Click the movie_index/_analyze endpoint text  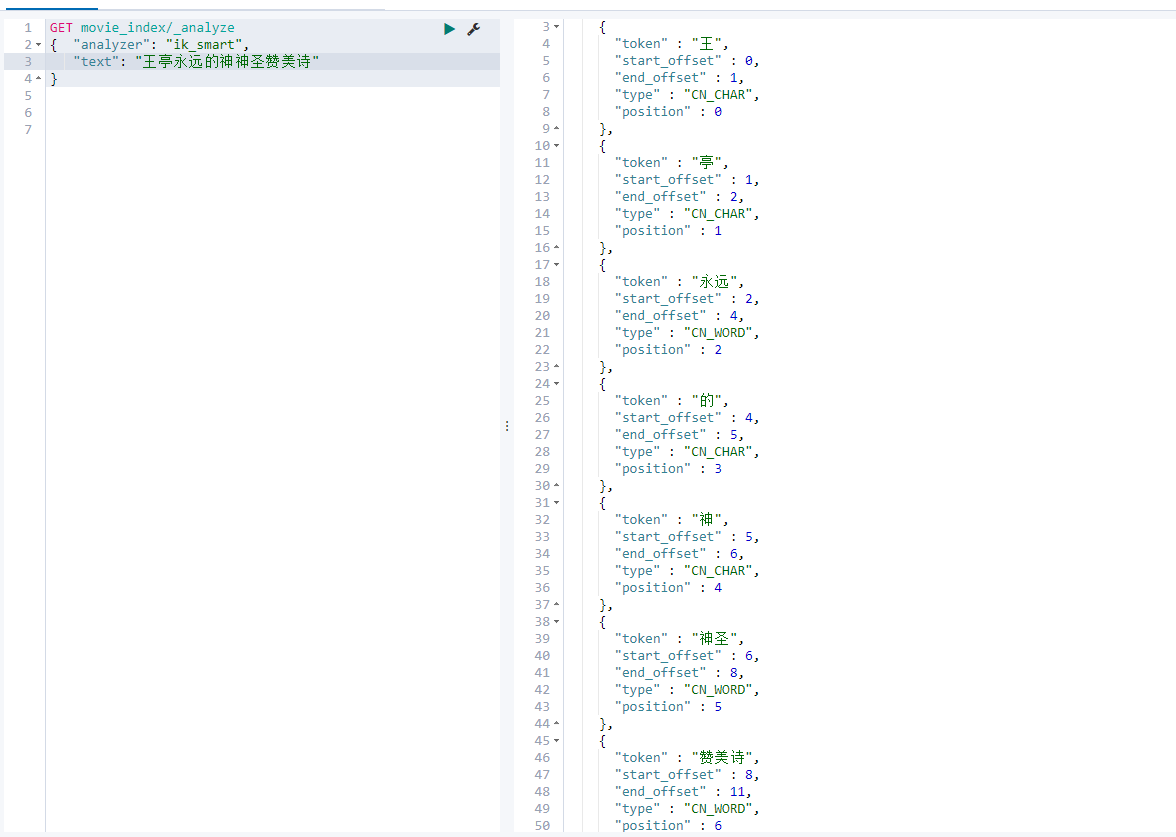click(158, 28)
